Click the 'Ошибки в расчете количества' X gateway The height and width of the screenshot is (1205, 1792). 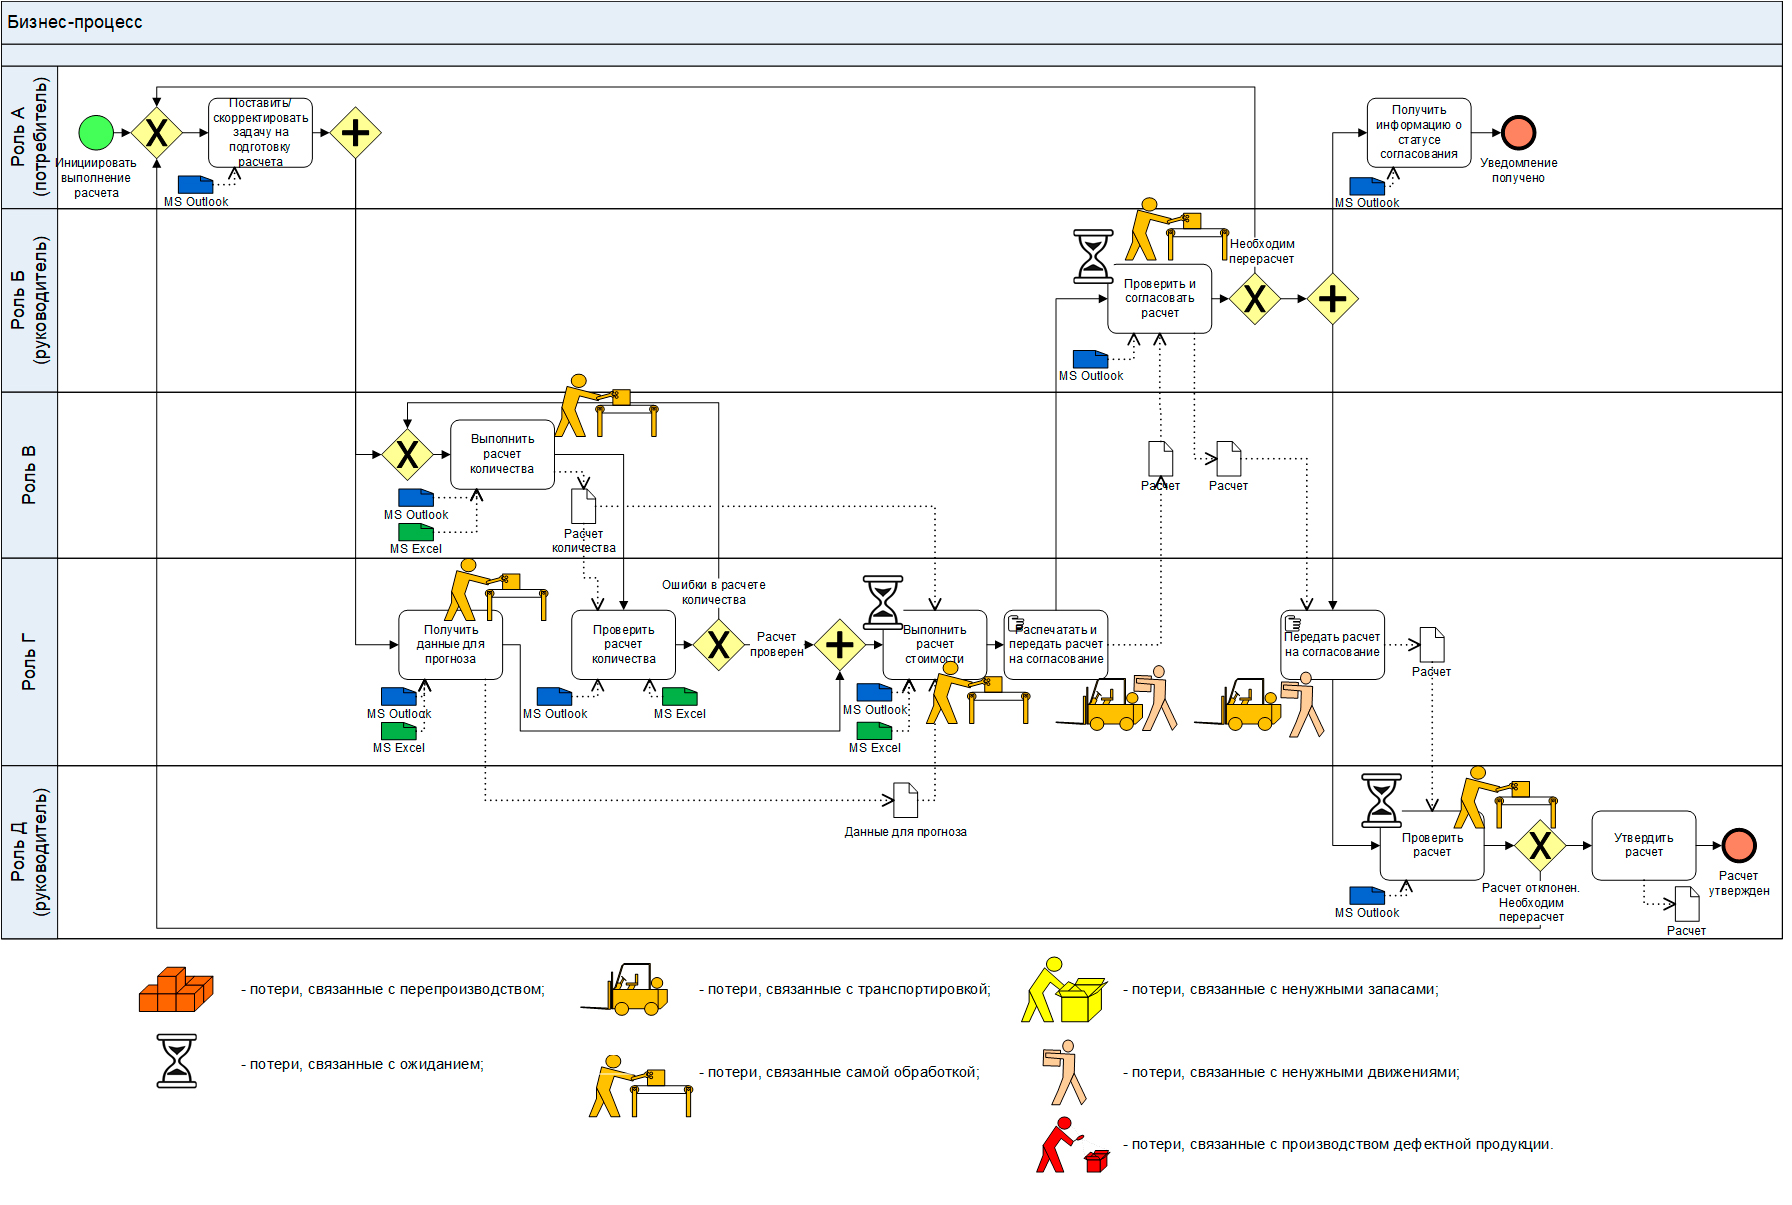718,645
